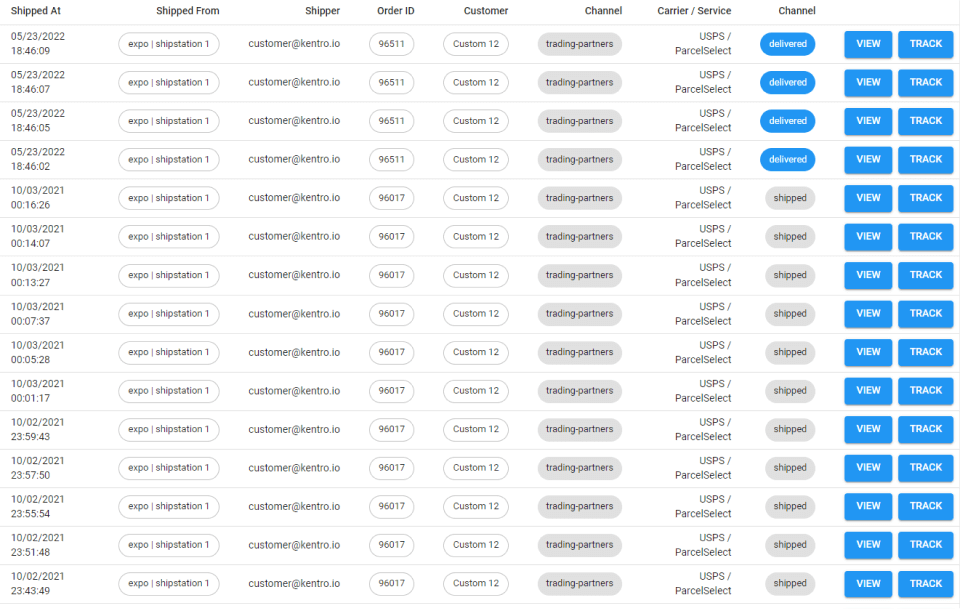Click order ID 96511 chip in 18:46:09 row
Screen dimensions: 960x609
(x=391, y=44)
